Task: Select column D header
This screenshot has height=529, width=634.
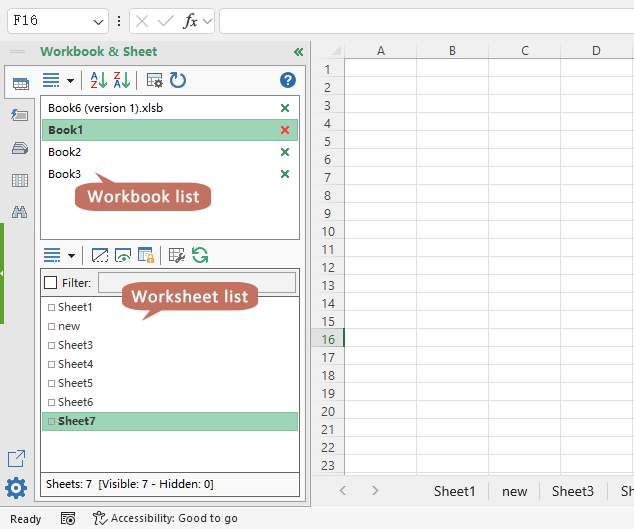Action: [x=596, y=51]
